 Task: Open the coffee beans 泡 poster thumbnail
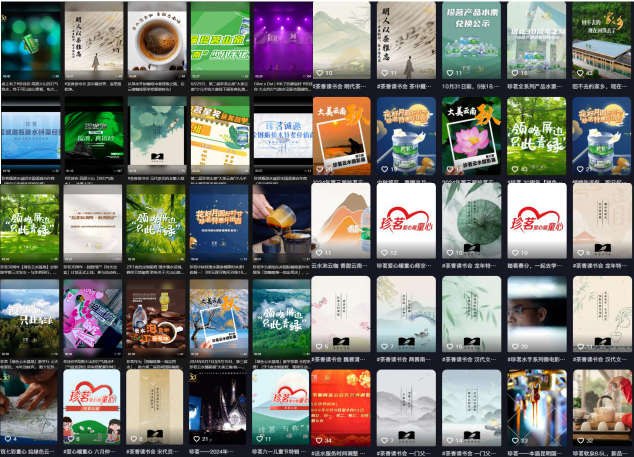(x=156, y=318)
